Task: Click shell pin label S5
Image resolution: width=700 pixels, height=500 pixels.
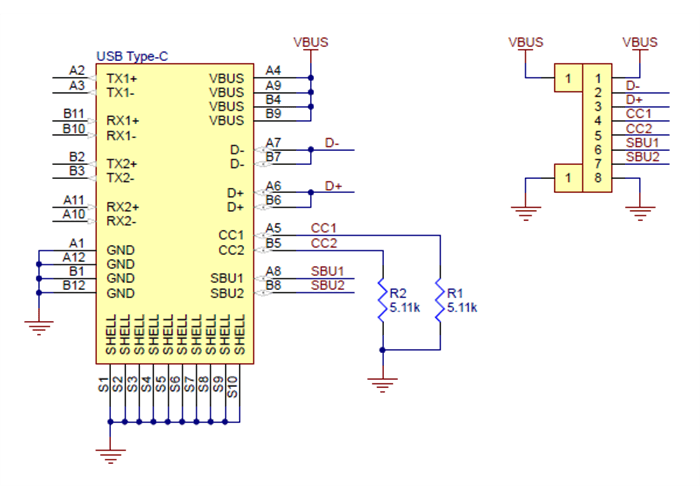Action: 161,385
